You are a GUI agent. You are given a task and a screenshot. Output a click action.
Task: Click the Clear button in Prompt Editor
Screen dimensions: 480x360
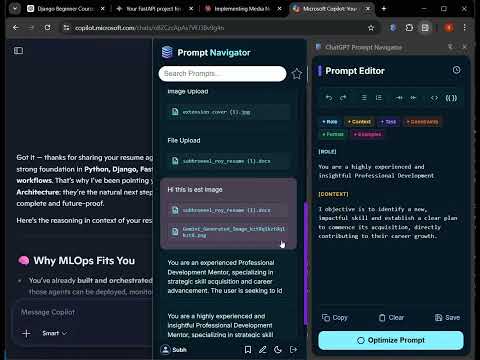pyautogui.click(x=391, y=318)
